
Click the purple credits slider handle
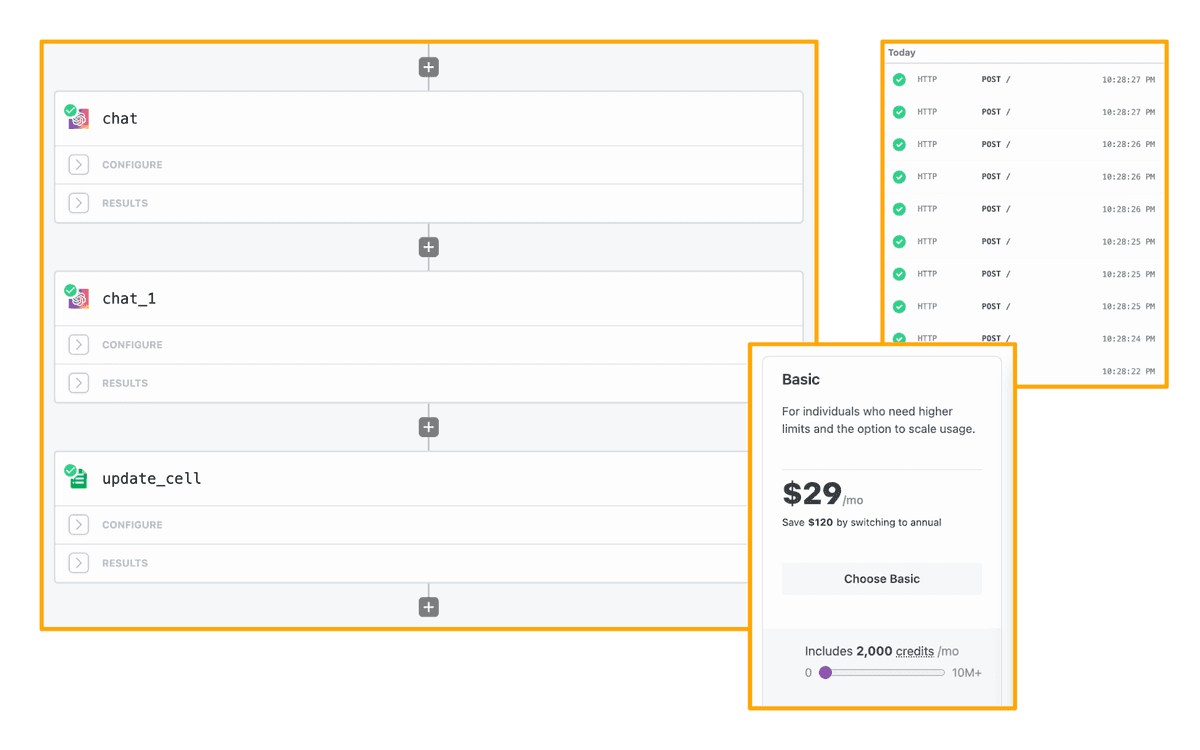[x=825, y=673]
